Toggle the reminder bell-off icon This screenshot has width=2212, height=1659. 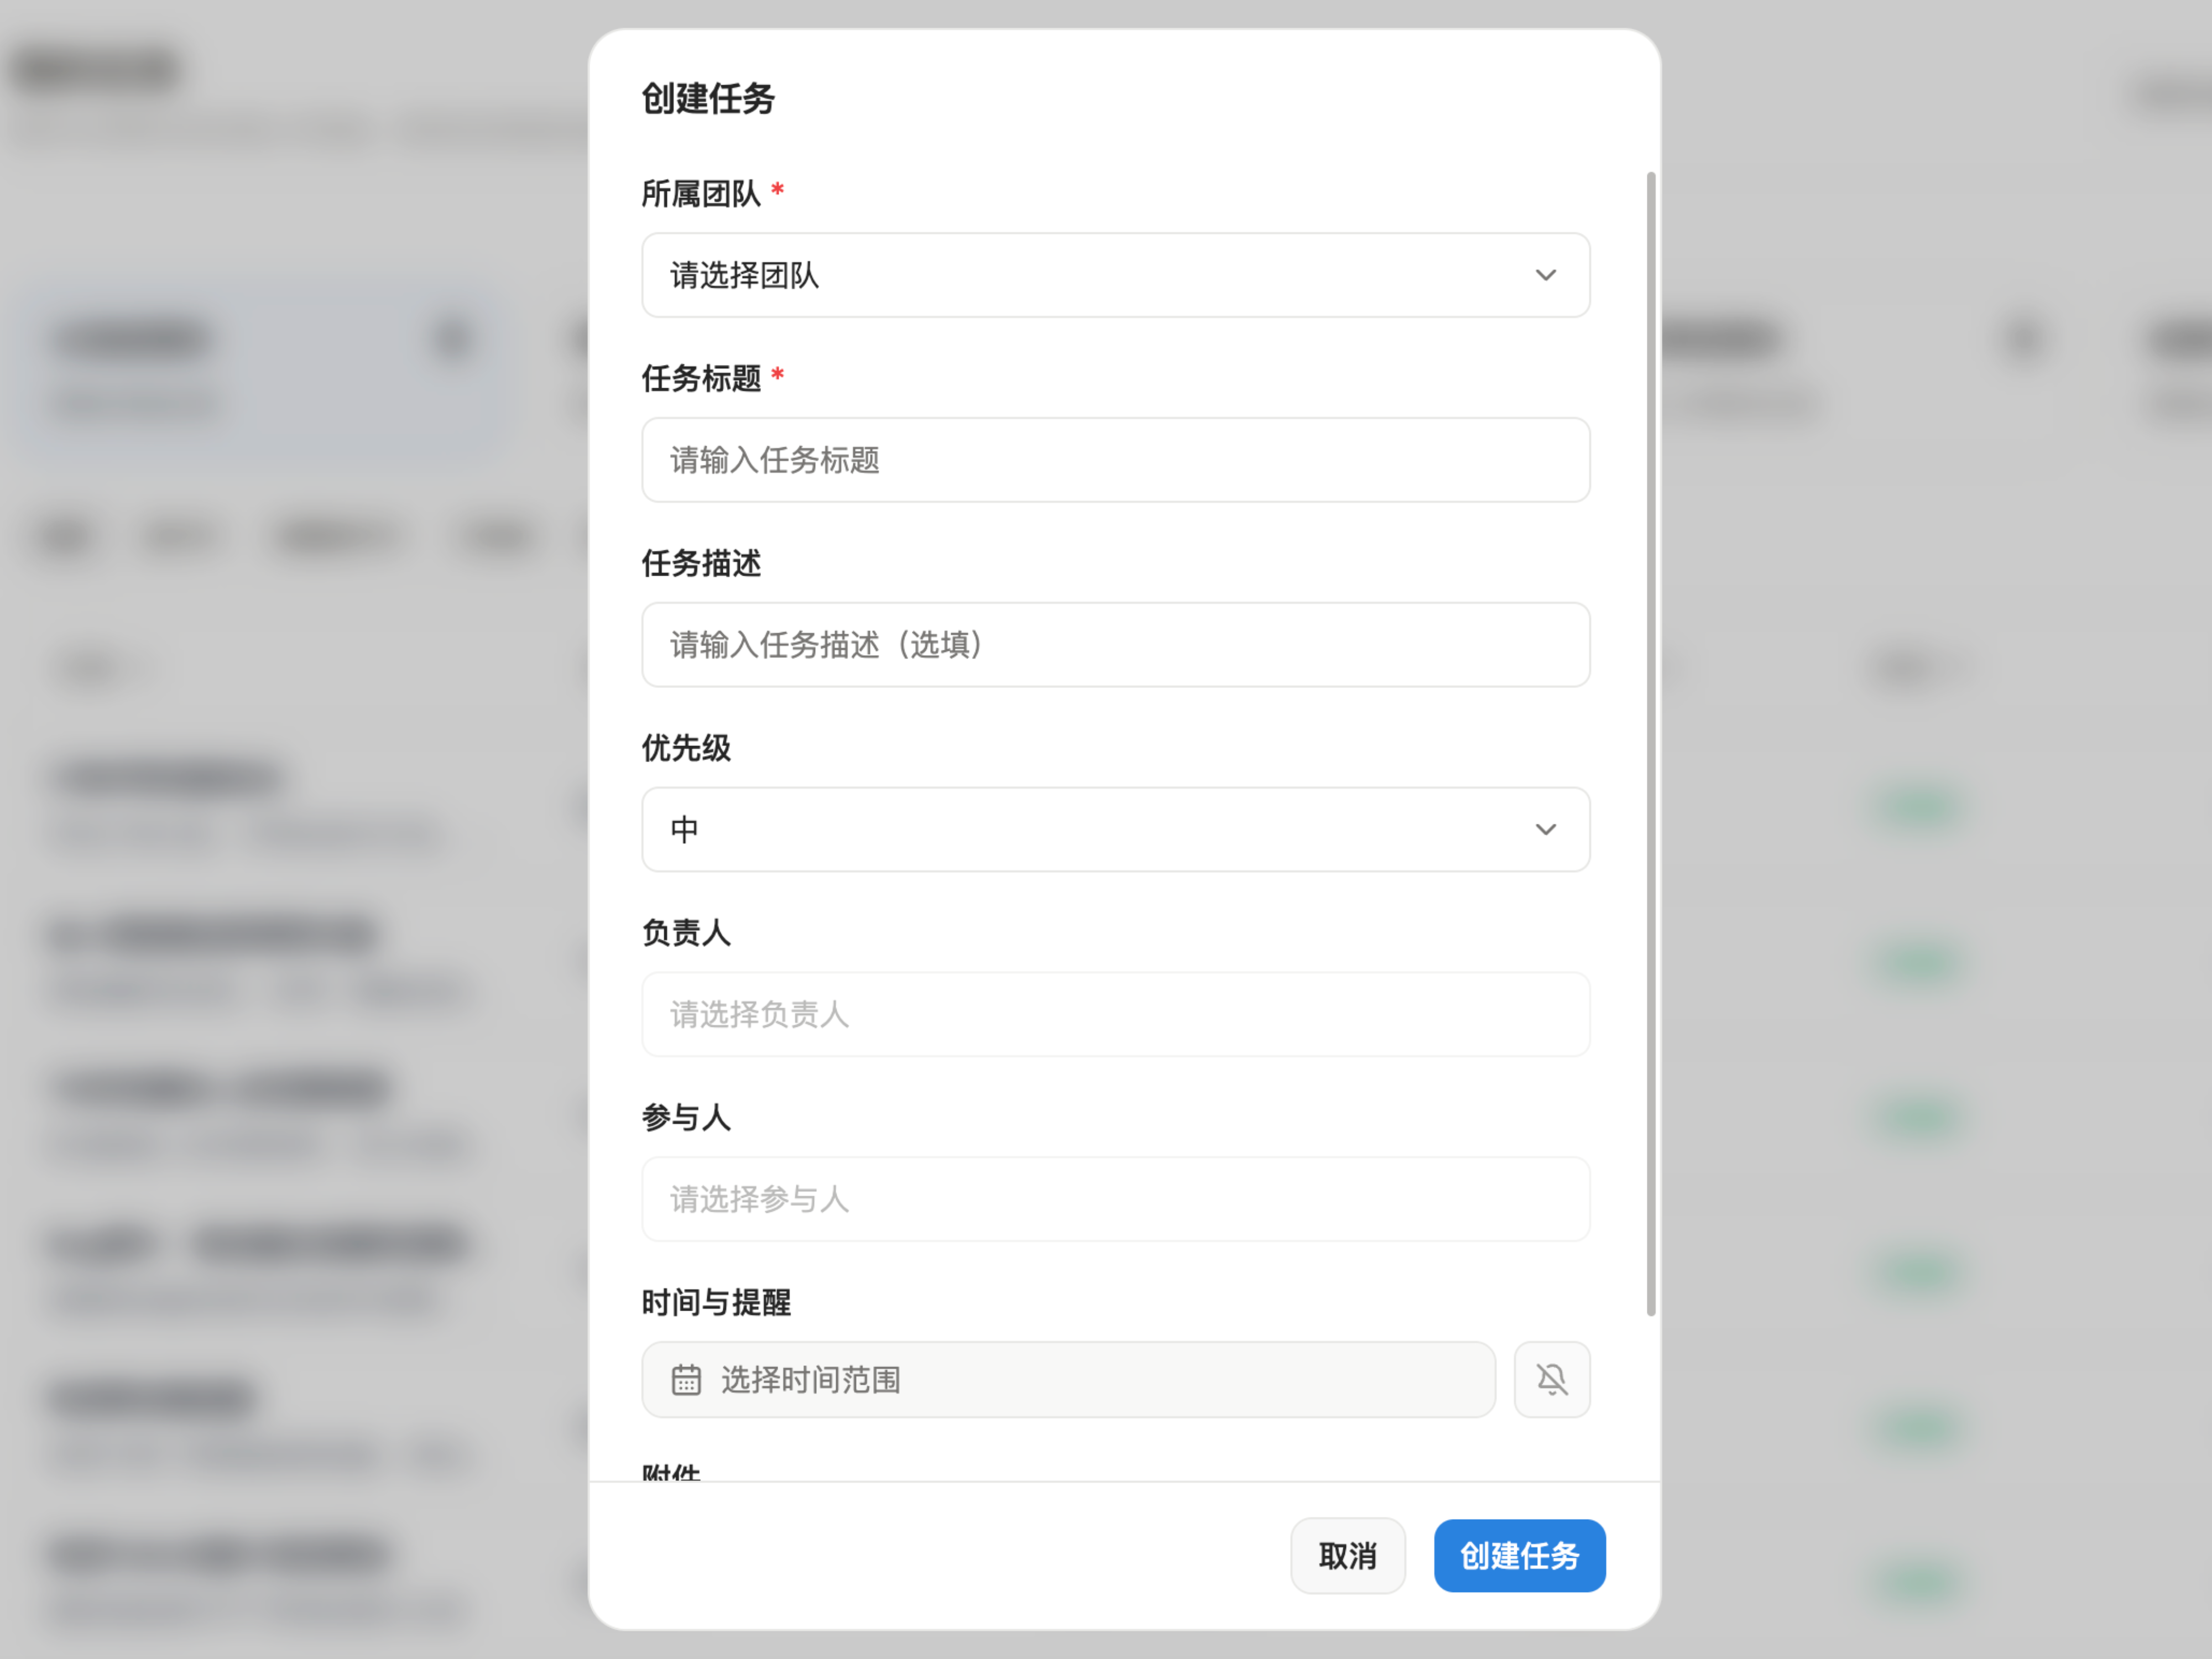(1551, 1380)
